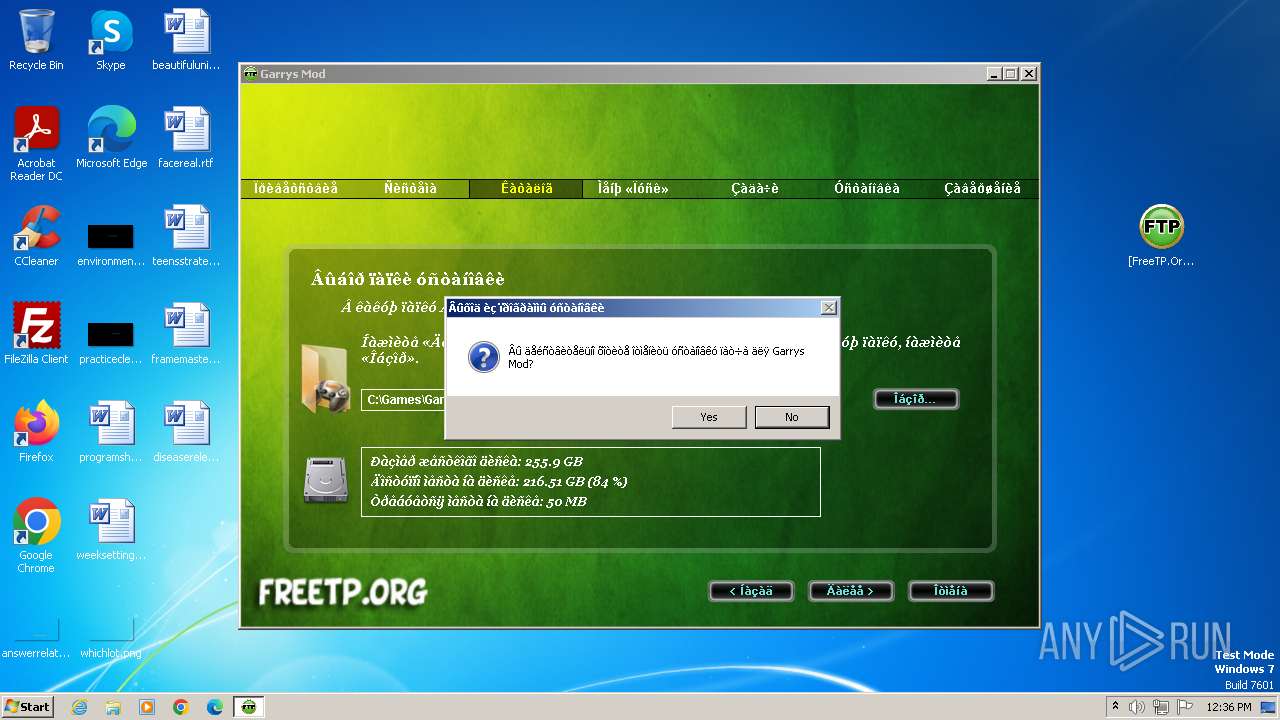The height and width of the screenshot is (720, 1280).
Task: Select the sixth installer step tab
Action: [867, 188]
